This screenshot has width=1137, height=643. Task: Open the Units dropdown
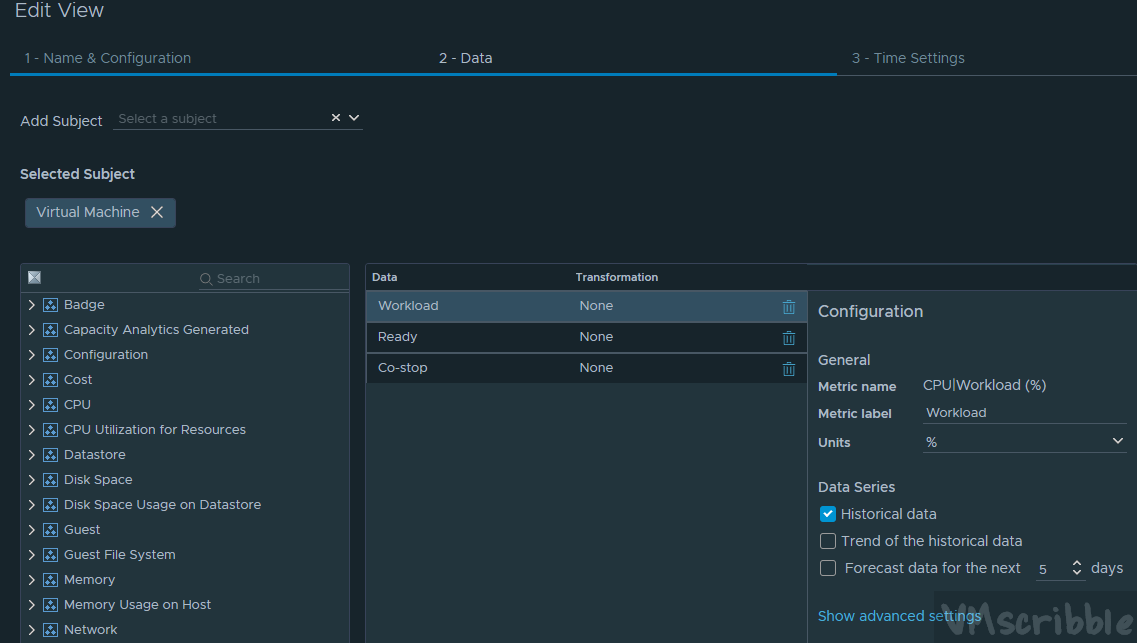tap(1117, 441)
